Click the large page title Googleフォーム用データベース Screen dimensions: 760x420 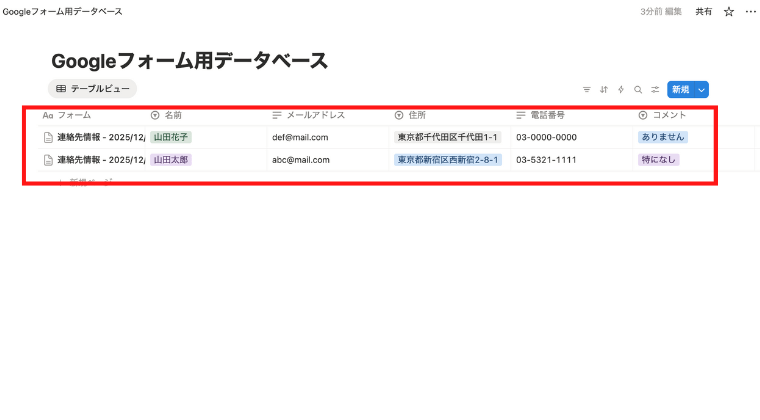point(190,61)
